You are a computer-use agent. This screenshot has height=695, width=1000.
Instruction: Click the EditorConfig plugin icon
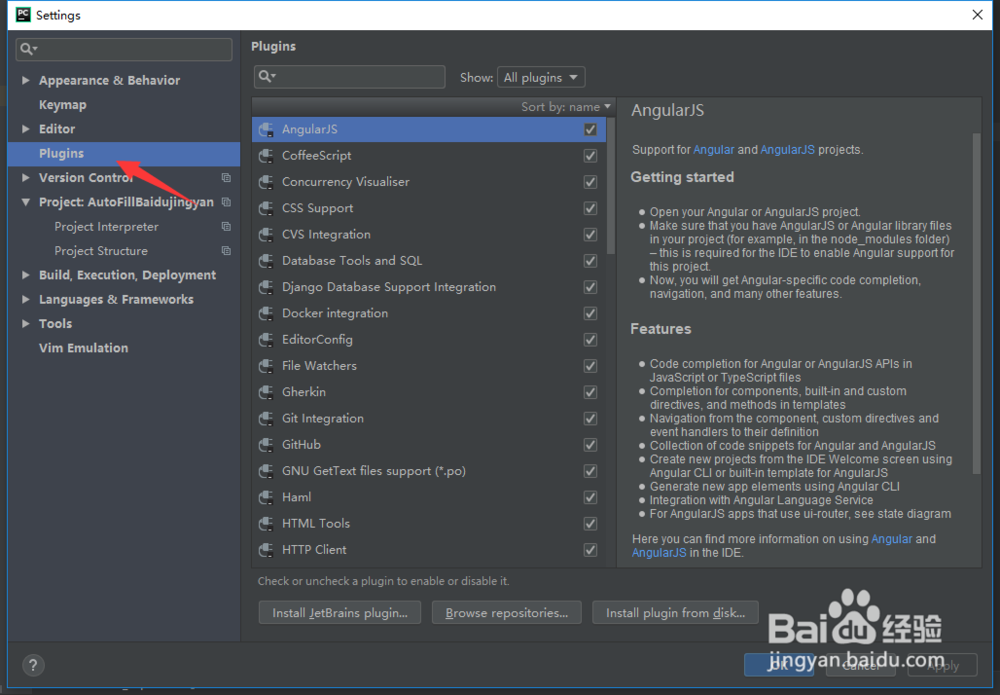tap(266, 340)
